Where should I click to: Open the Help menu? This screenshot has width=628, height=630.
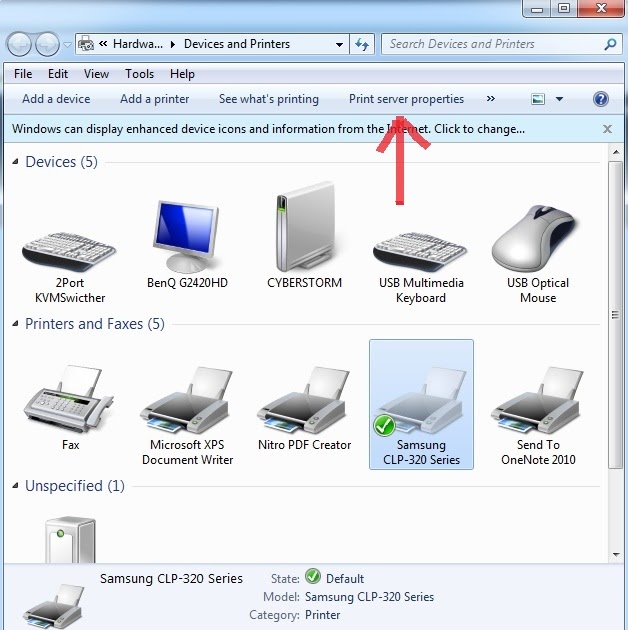click(x=182, y=74)
